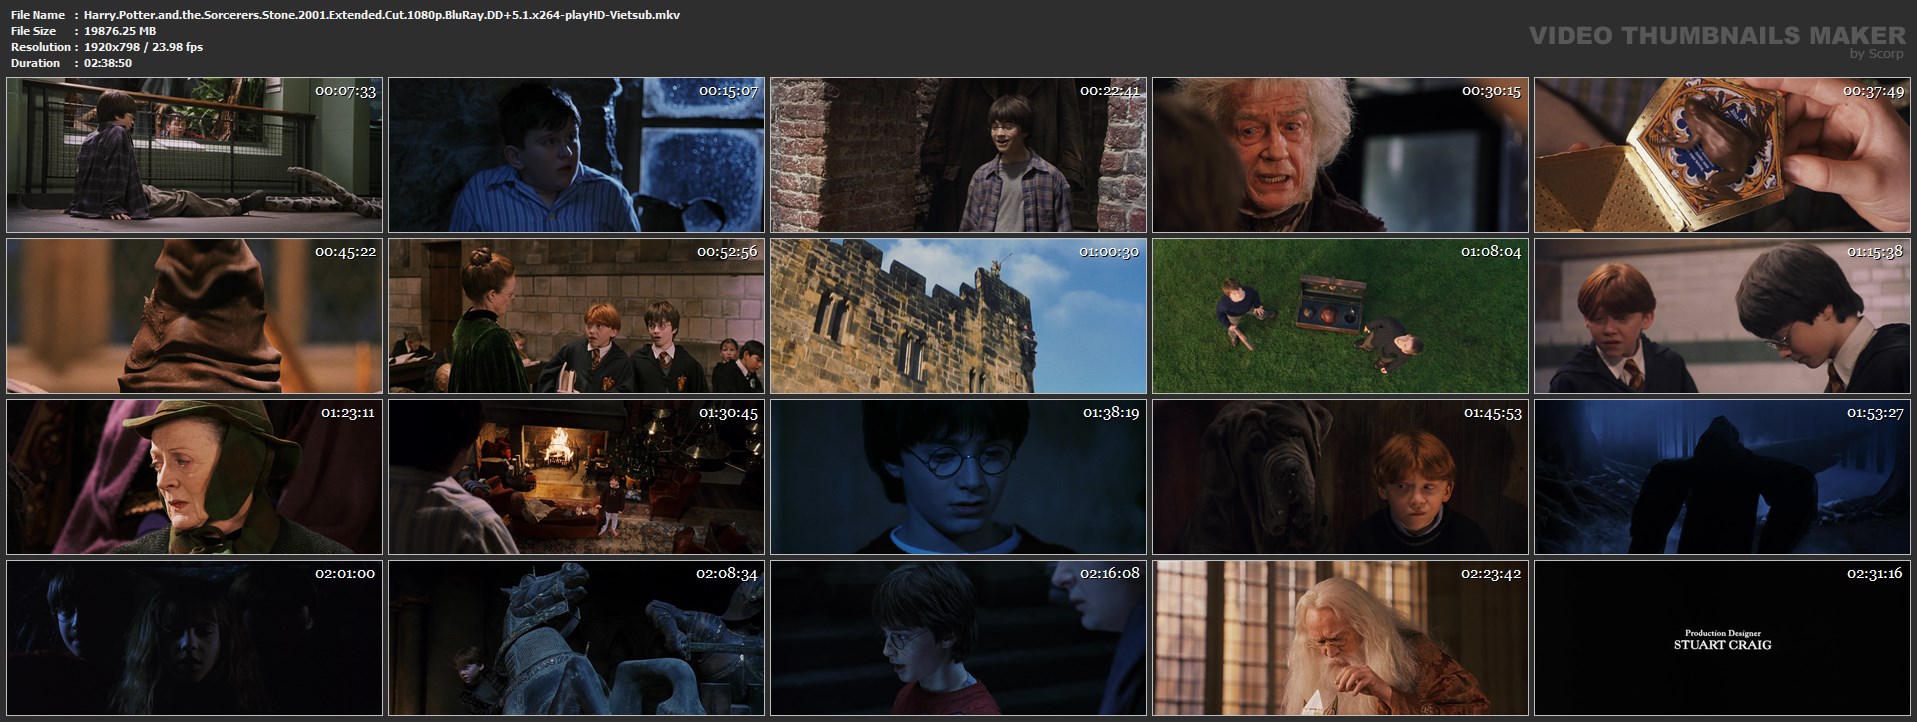This screenshot has height=722, width=1917.
Task: Select the thumbnail at 00:07:33
Action: 194,155
